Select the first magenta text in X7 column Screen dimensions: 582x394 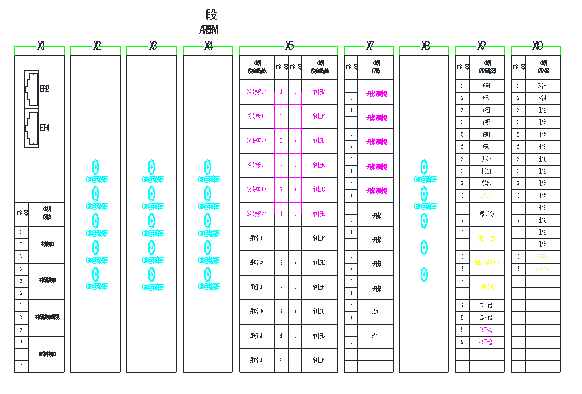click(x=376, y=94)
